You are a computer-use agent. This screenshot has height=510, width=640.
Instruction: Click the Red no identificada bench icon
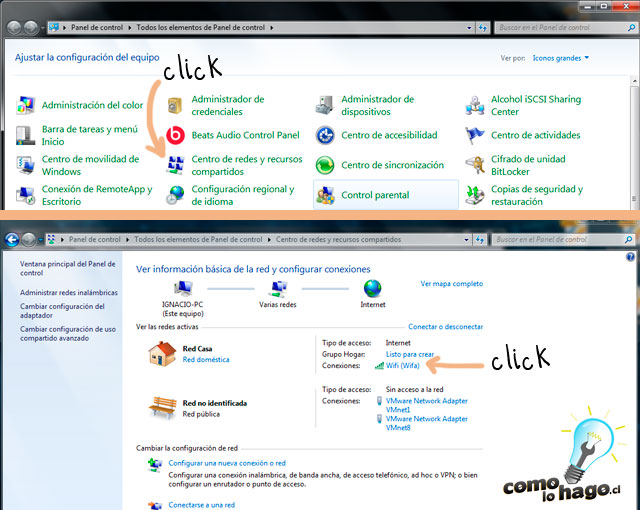(161, 407)
